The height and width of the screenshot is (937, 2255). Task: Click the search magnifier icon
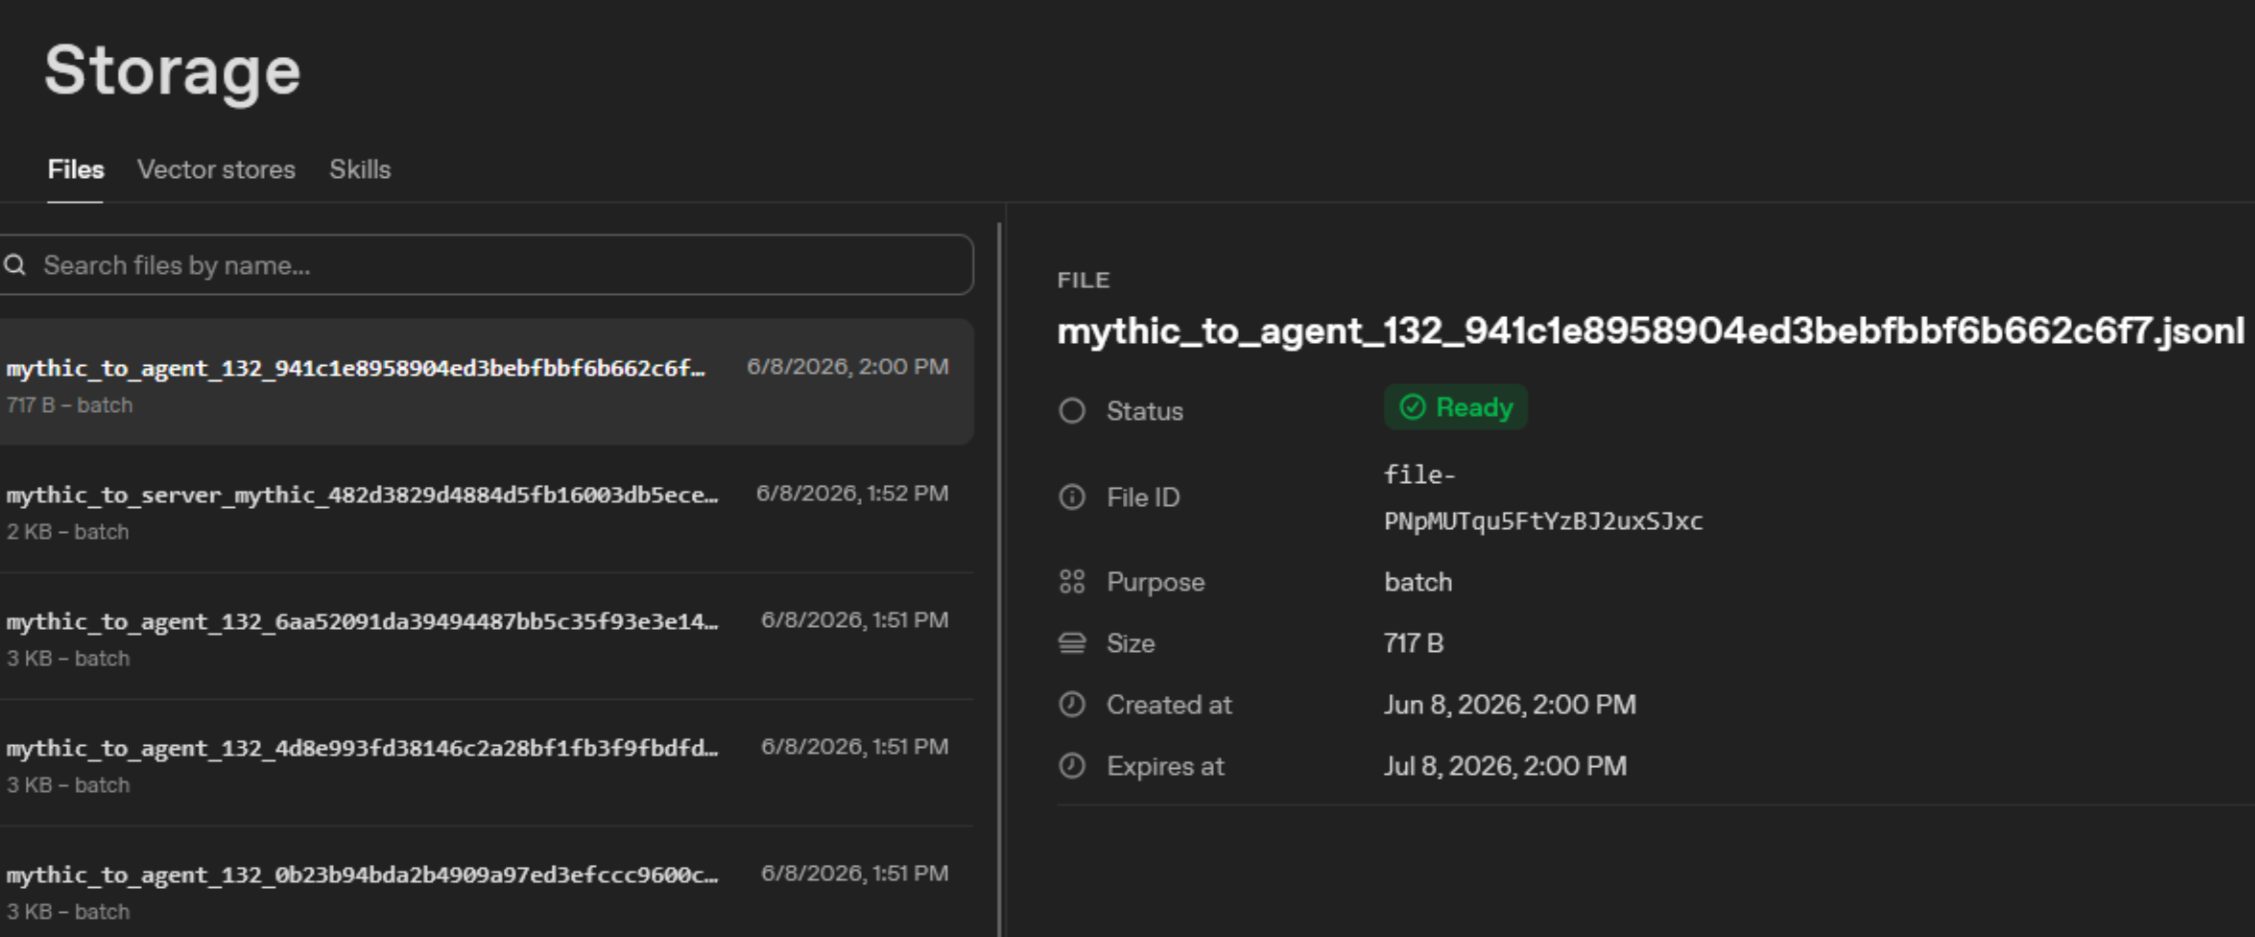pyautogui.click(x=15, y=265)
